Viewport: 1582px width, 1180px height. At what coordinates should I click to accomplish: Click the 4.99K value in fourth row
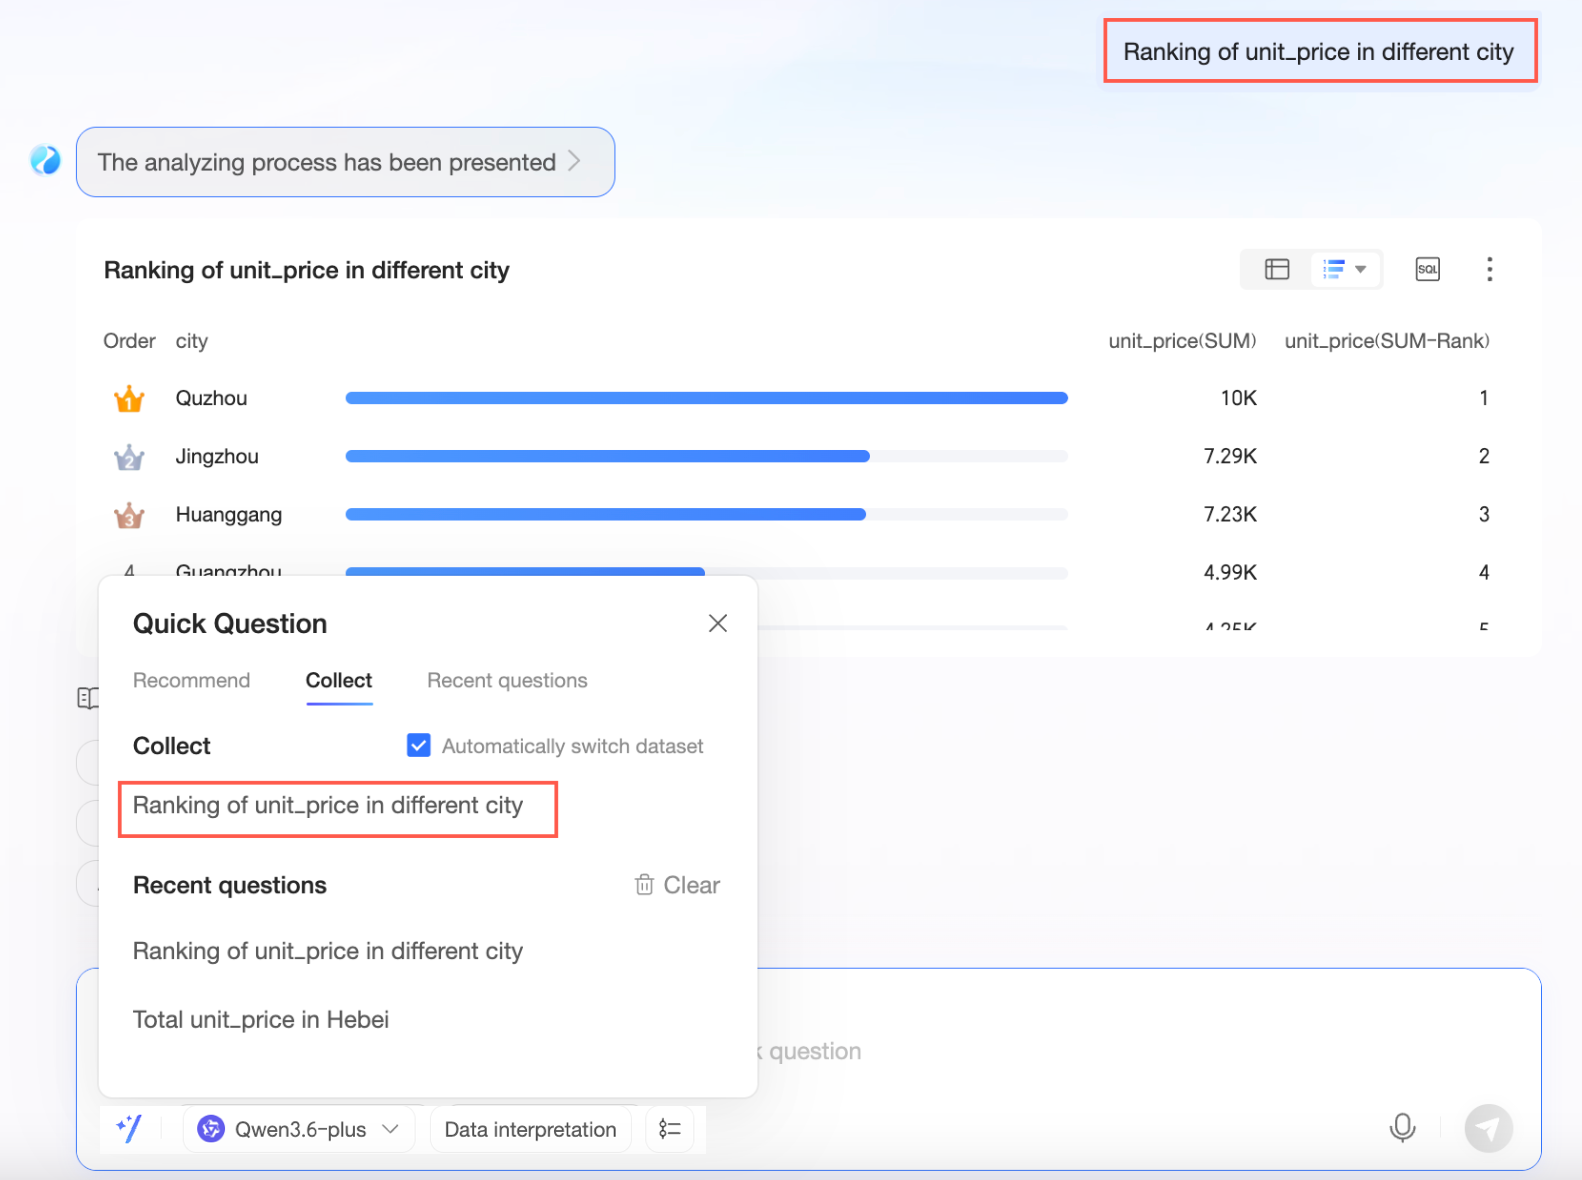(x=1230, y=572)
